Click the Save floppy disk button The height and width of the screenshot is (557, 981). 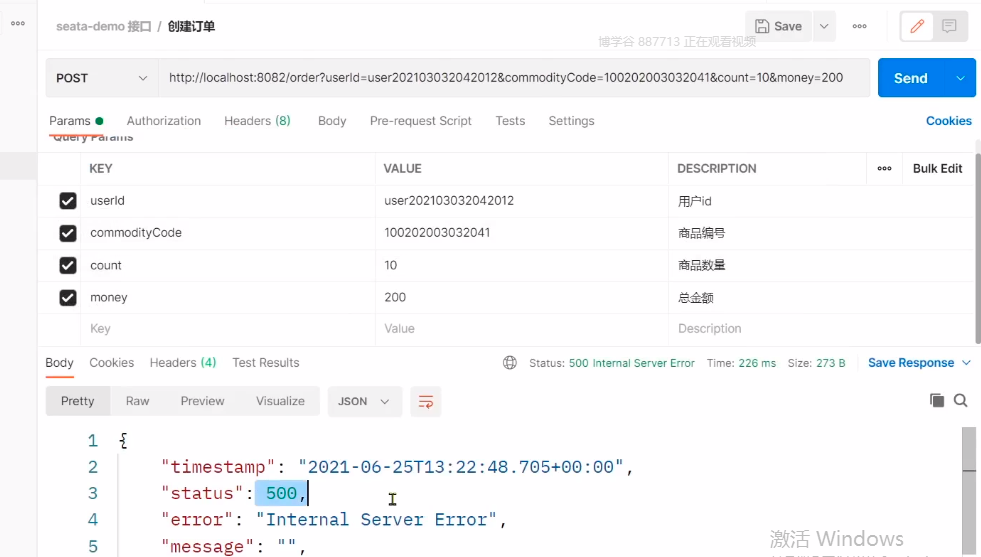[778, 26]
